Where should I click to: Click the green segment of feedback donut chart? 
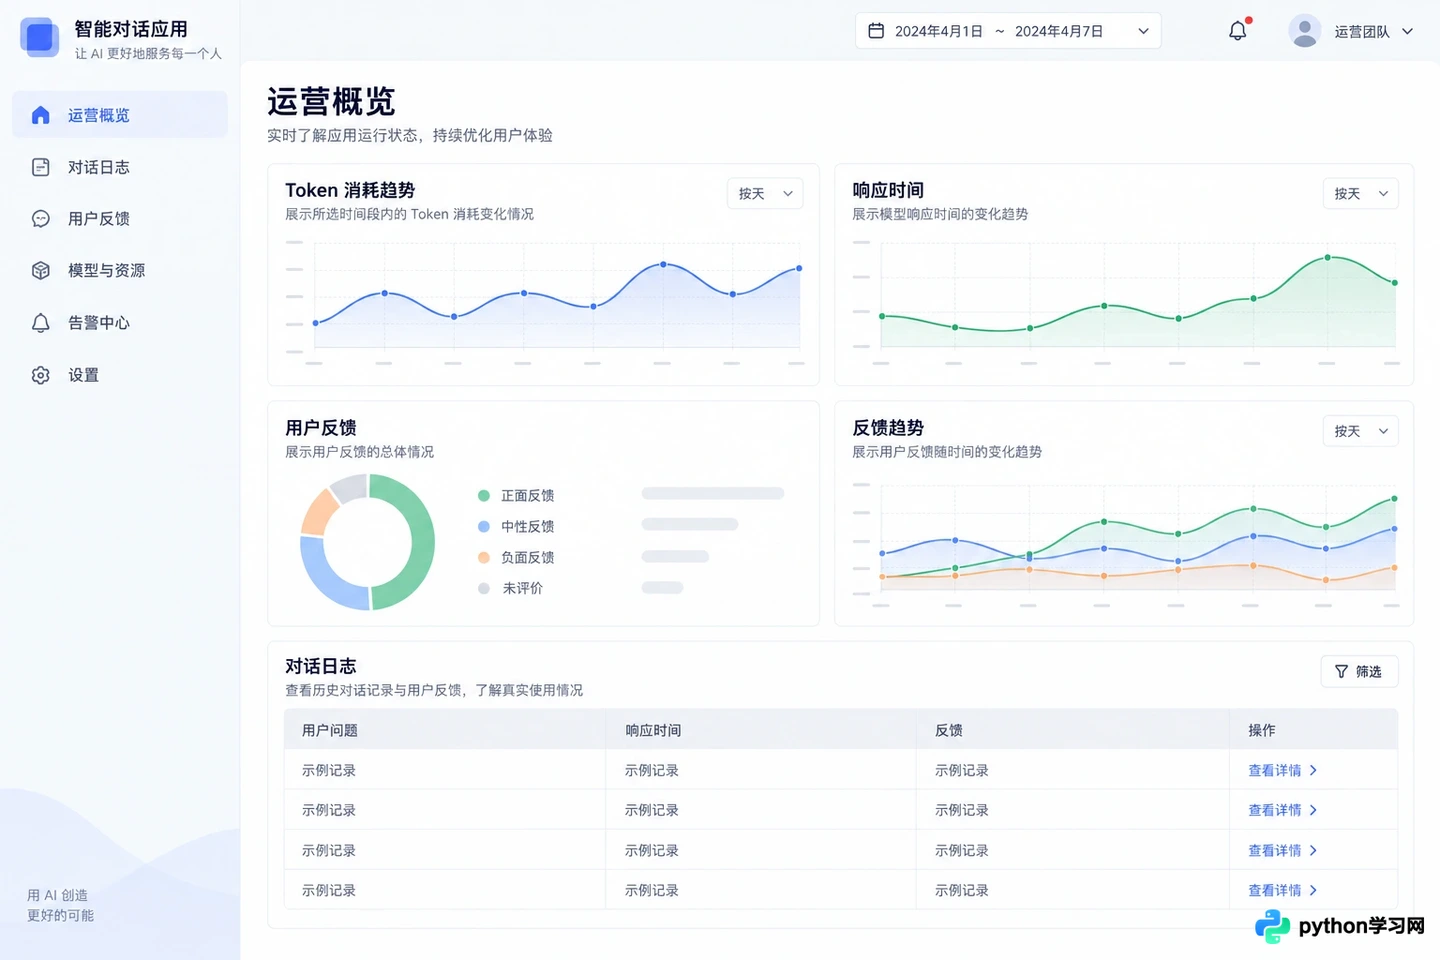422,542
